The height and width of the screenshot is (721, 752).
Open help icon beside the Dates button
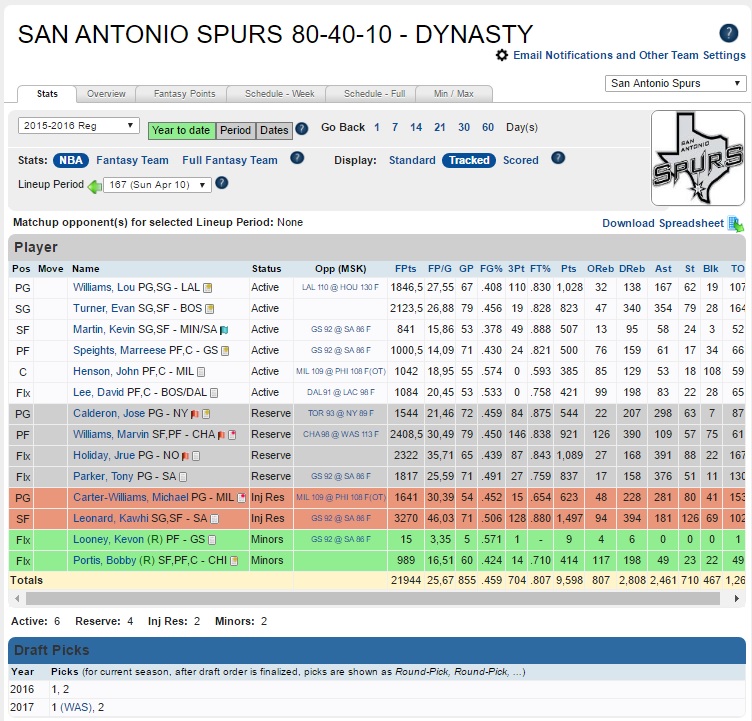click(302, 129)
